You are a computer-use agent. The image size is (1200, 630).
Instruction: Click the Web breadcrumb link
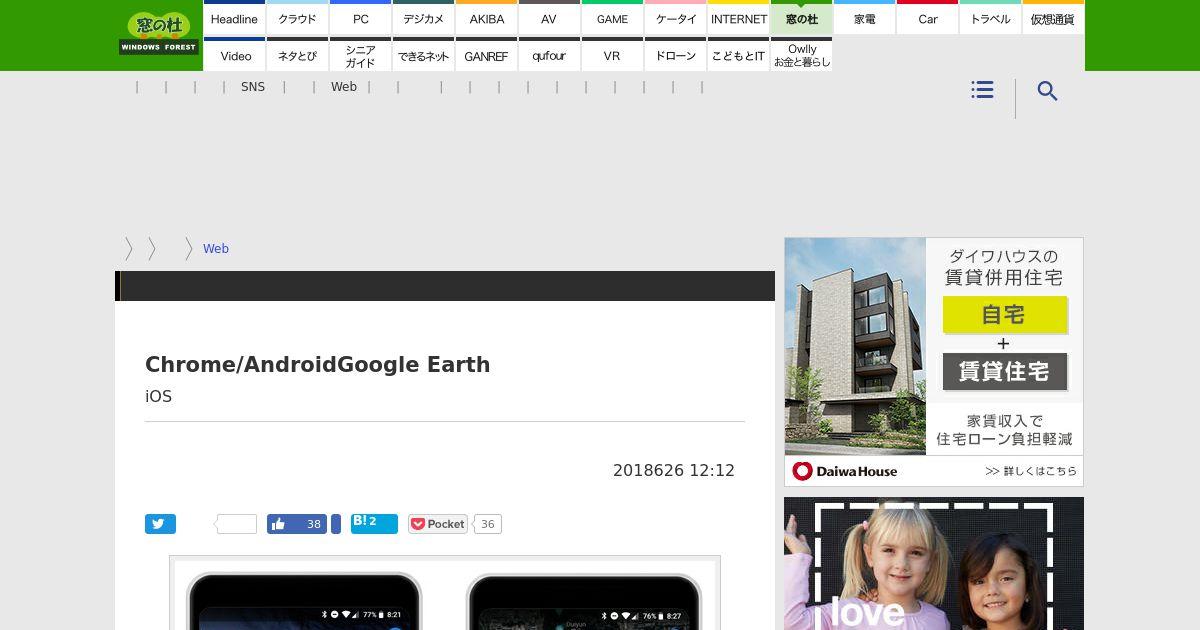[x=216, y=249]
